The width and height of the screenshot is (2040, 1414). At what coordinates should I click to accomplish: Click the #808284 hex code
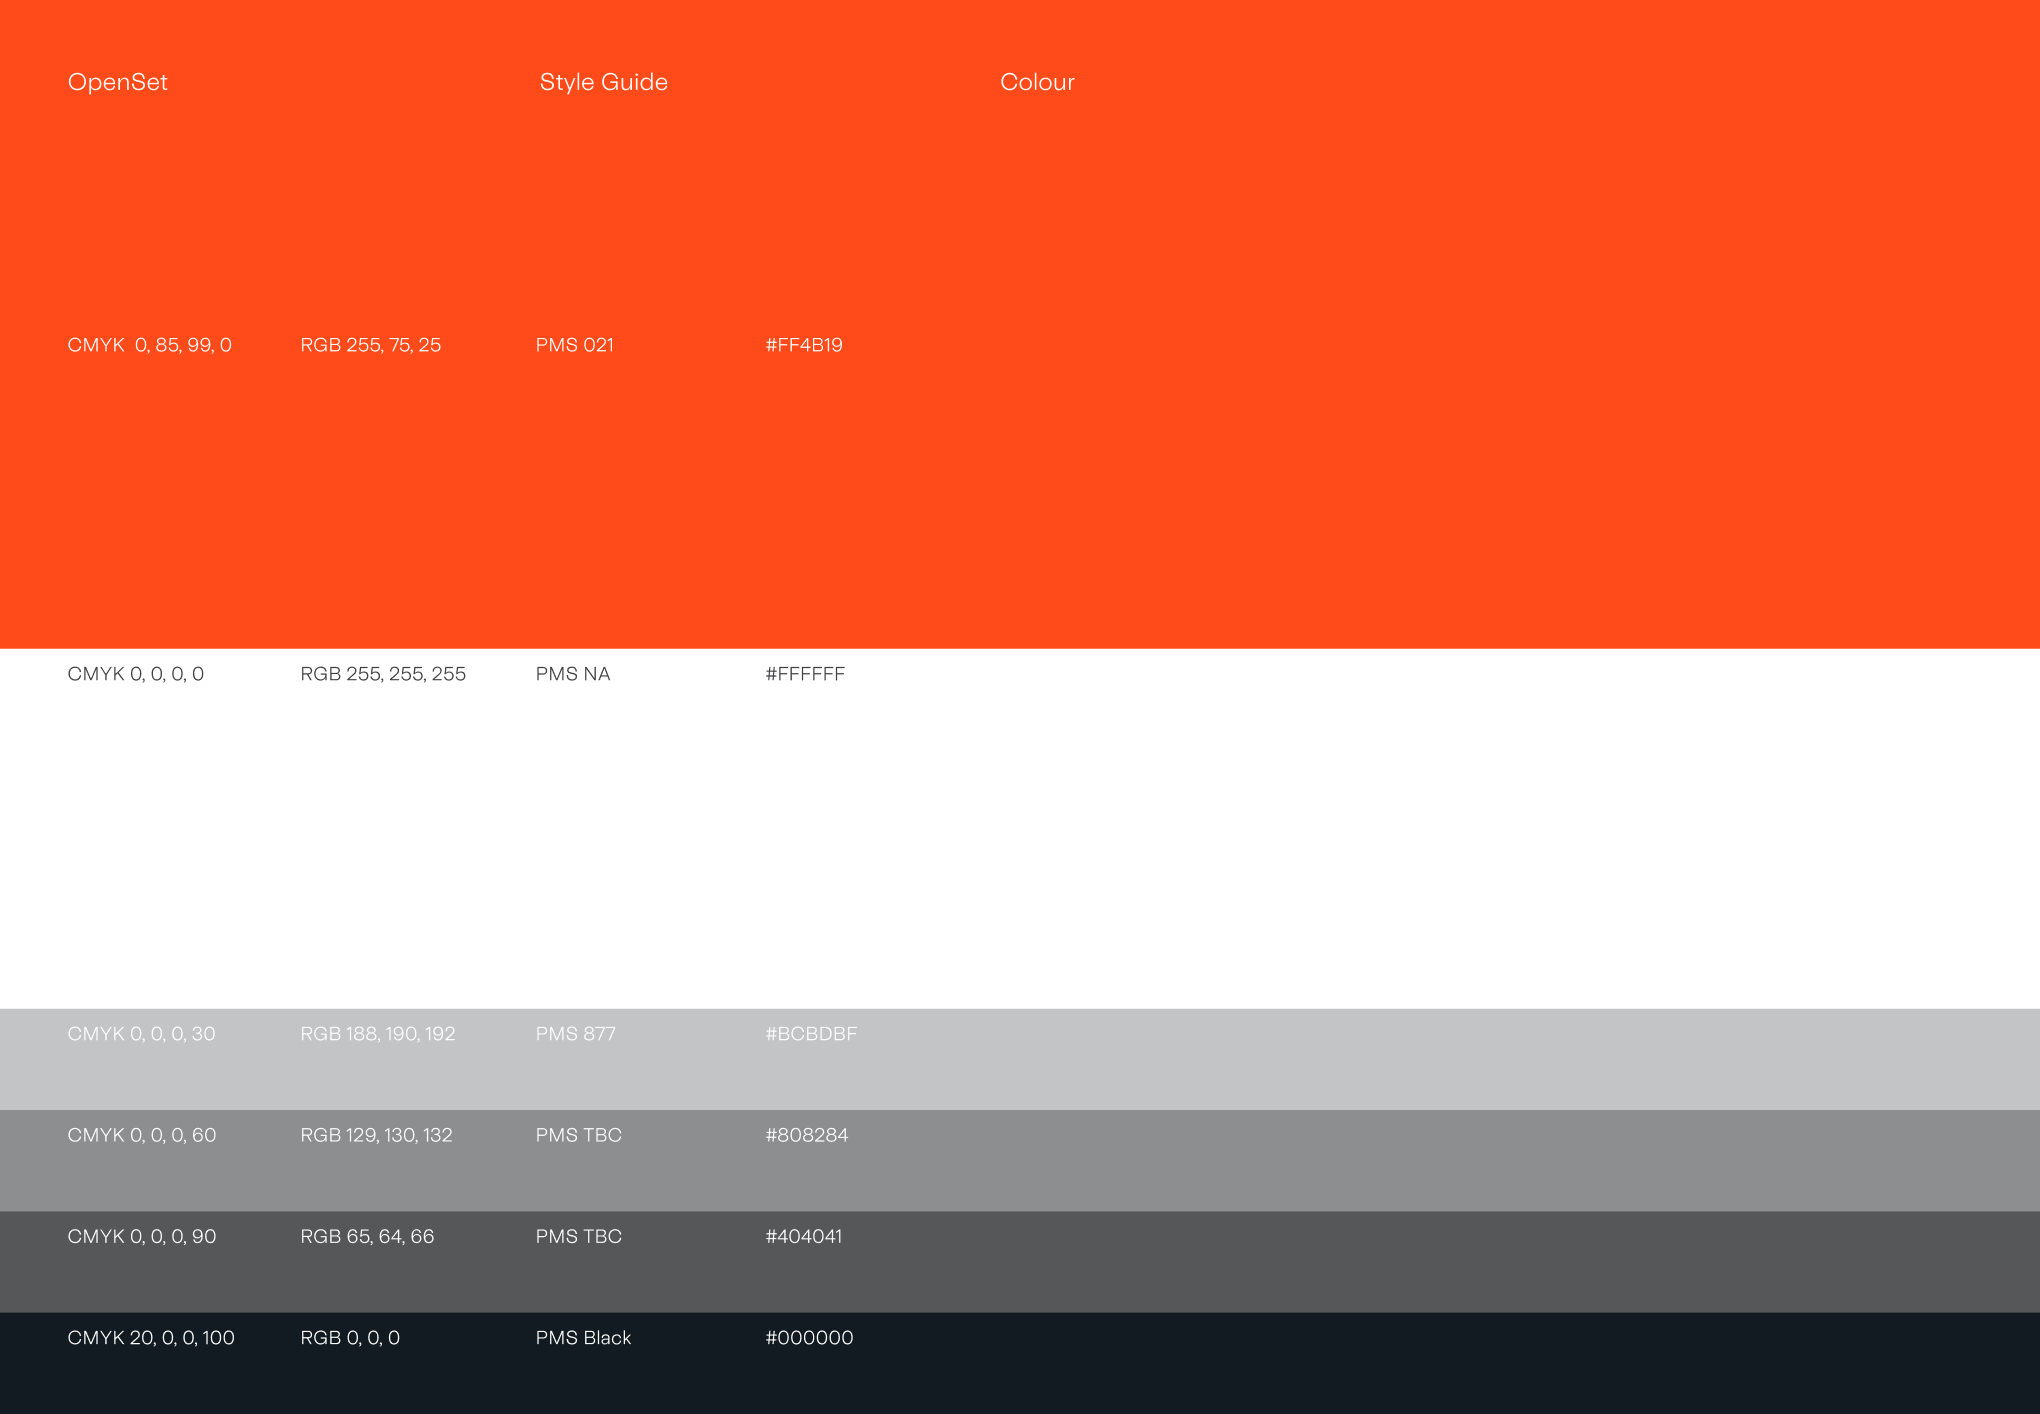tap(806, 1135)
